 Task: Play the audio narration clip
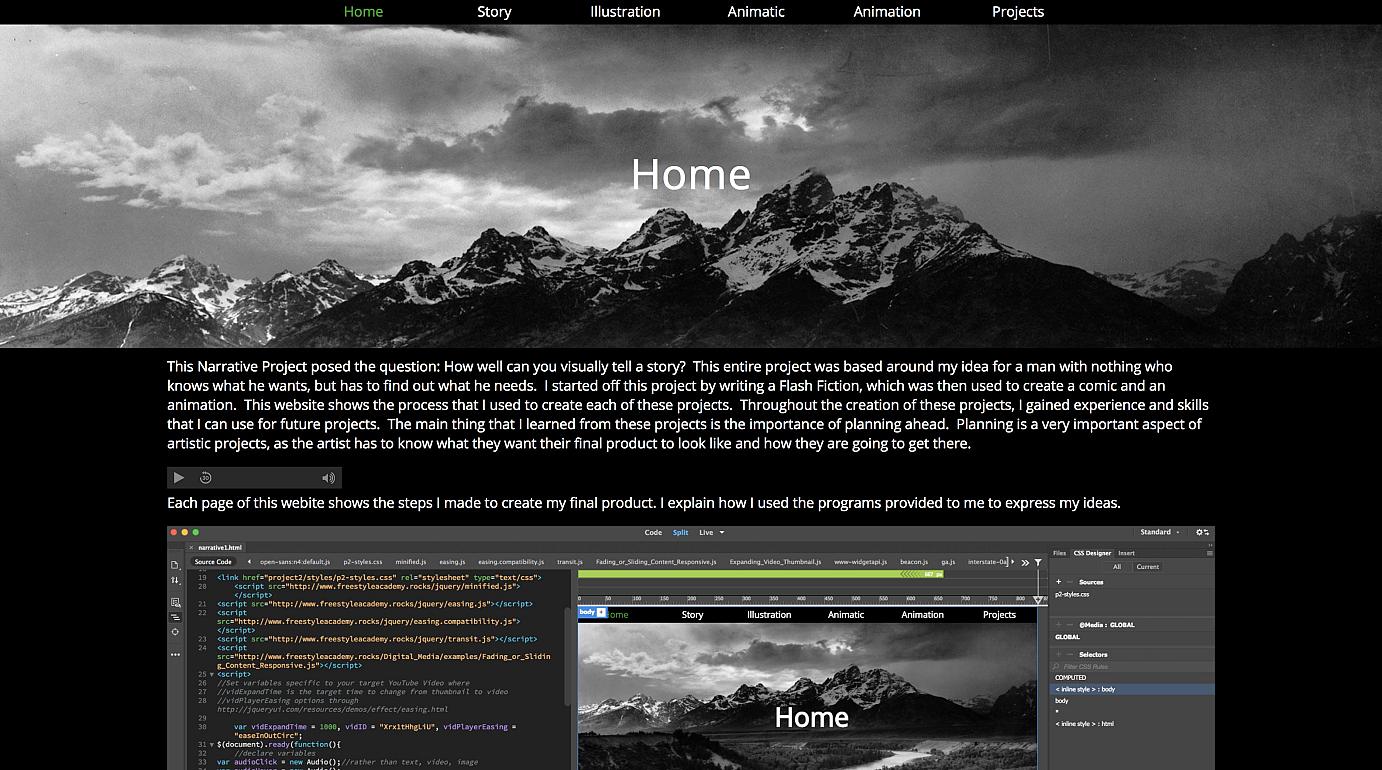179,478
